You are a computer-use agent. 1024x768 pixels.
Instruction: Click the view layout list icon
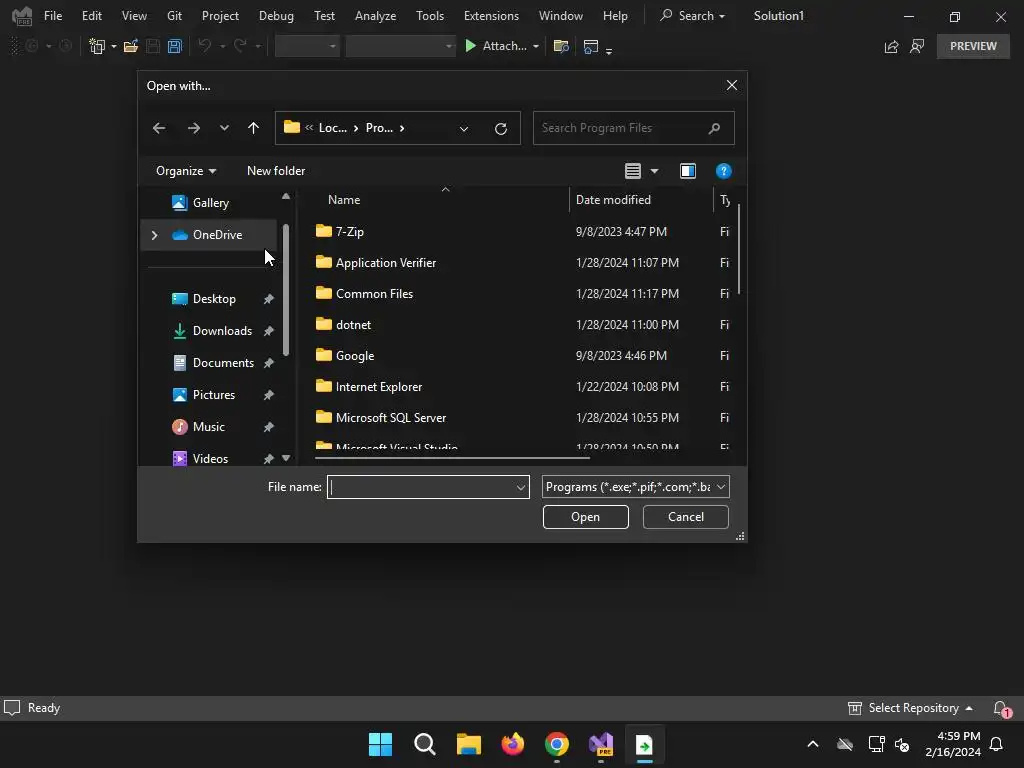pos(633,171)
